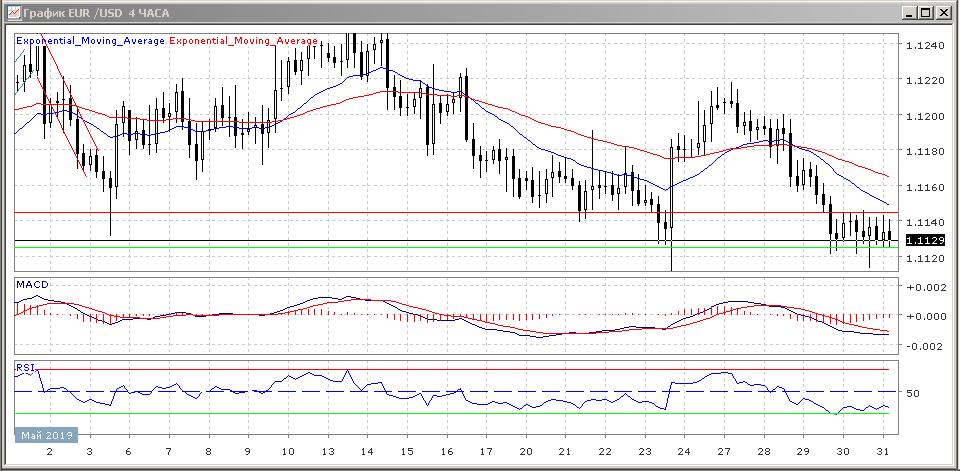The image size is (960, 471).
Task: Click the blue Exponential_Moving_Average legend label
Action: coord(90,41)
